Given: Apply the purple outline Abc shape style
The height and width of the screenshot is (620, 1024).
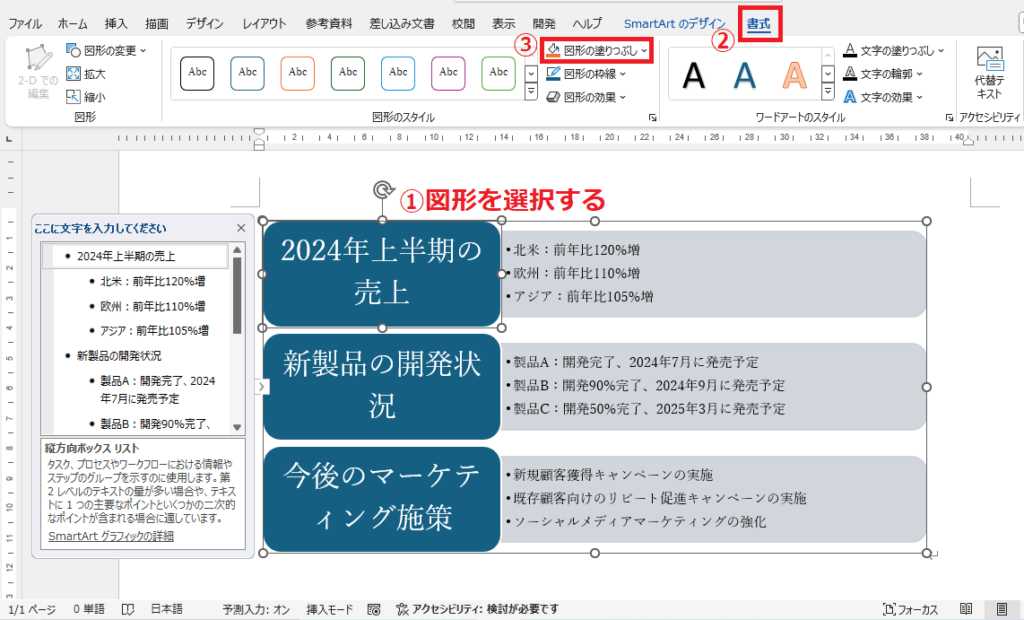Looking at the screenshot, I should (x=449, y=73).
